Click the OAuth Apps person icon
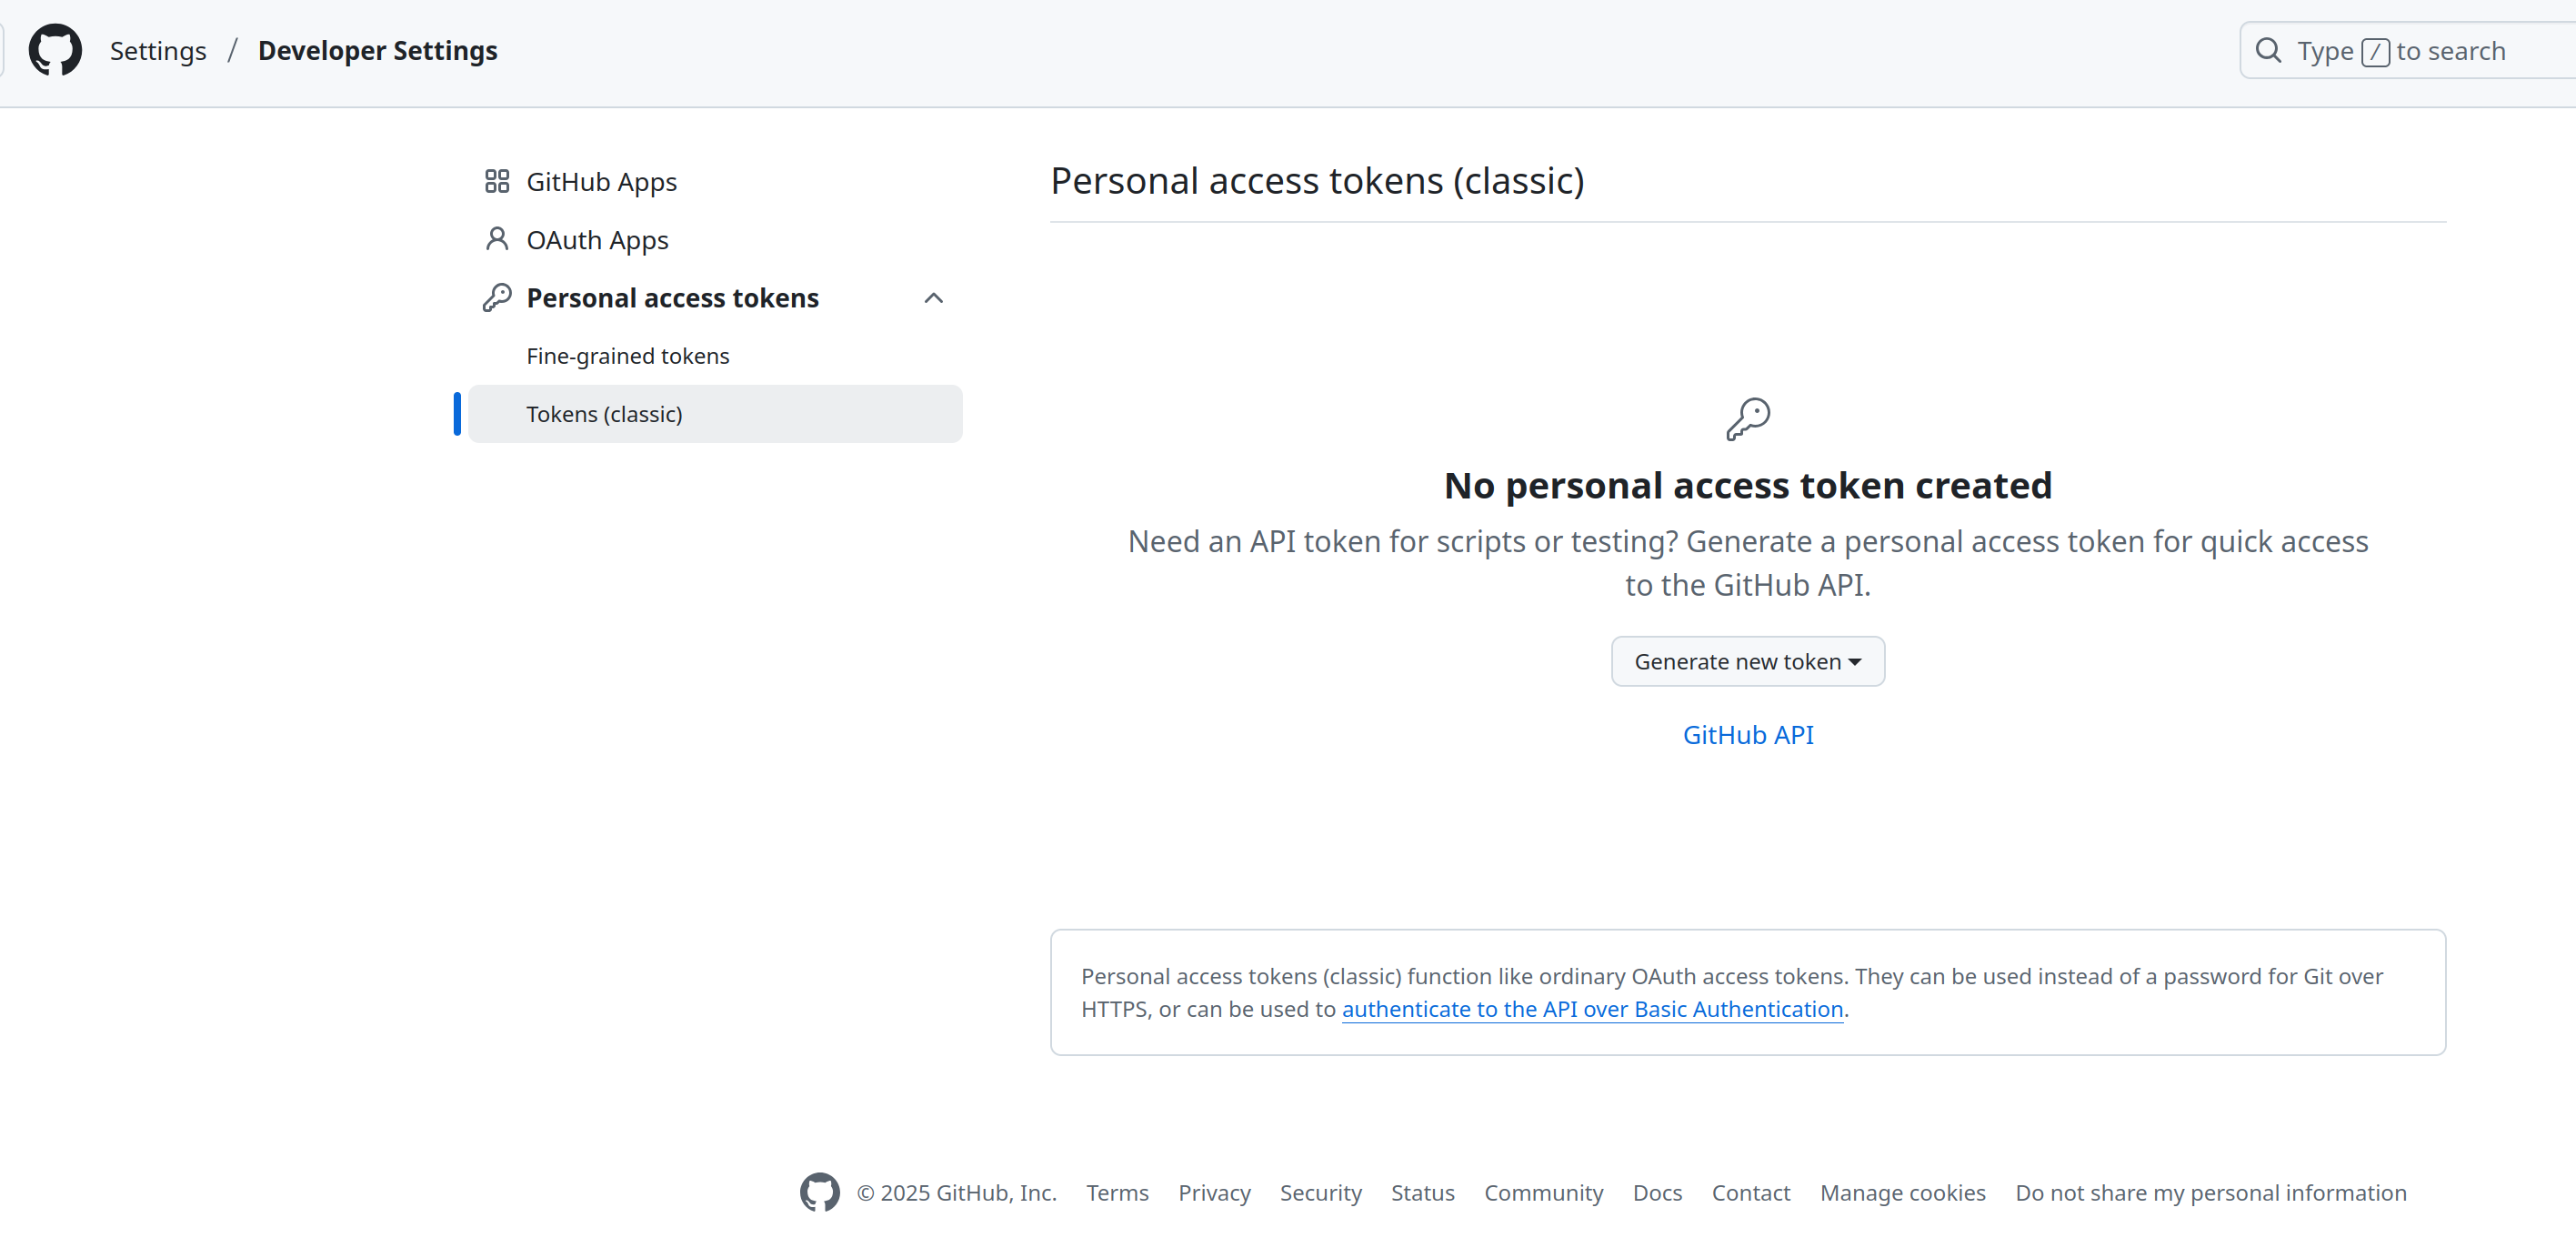Viewport: 2576px width, 1258px height. (497, 239)
